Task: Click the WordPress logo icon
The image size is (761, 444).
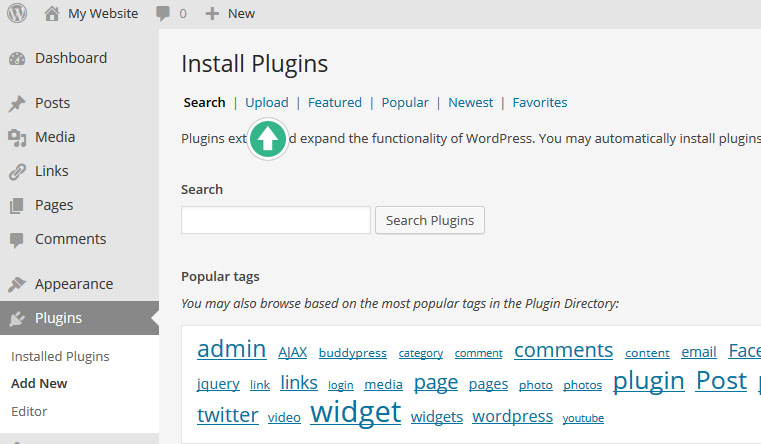Action: (16, 13)
